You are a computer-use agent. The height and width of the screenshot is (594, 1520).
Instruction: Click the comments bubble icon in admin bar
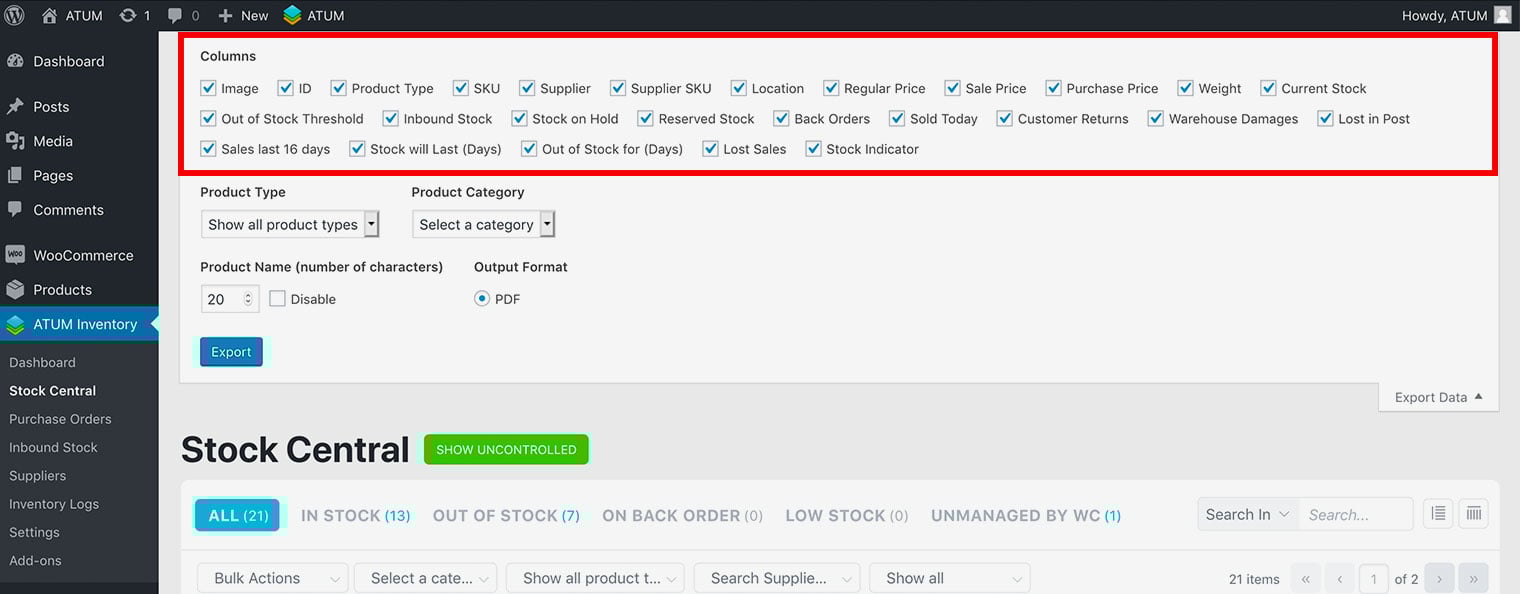(176, 15)
